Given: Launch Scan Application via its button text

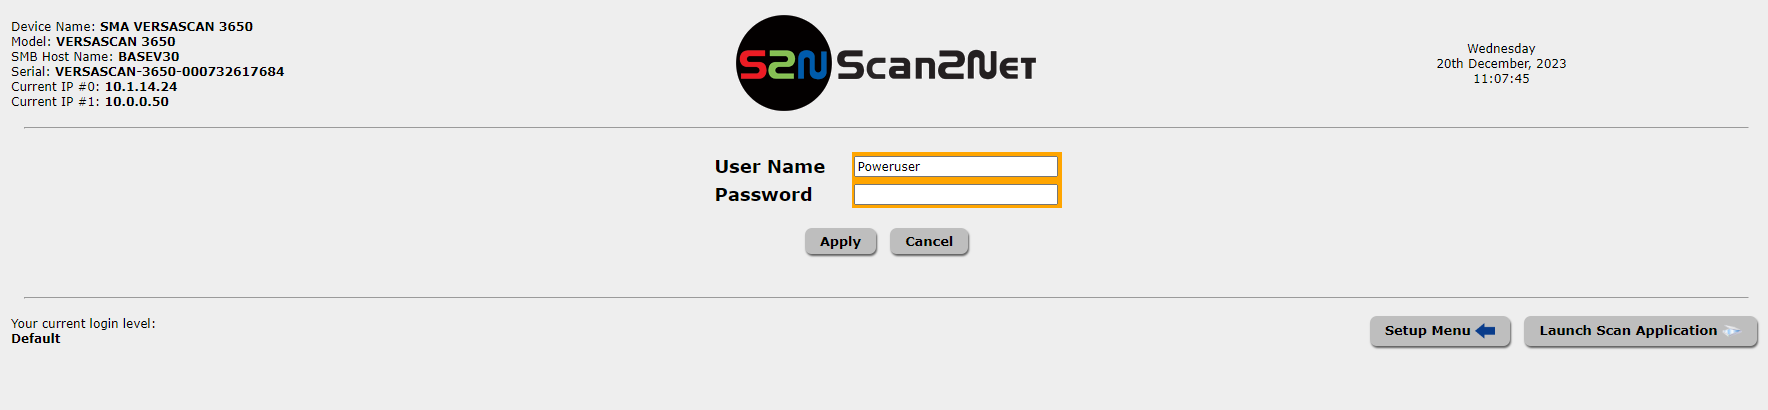Looking at the screenshot, I should pos(1628,331).
